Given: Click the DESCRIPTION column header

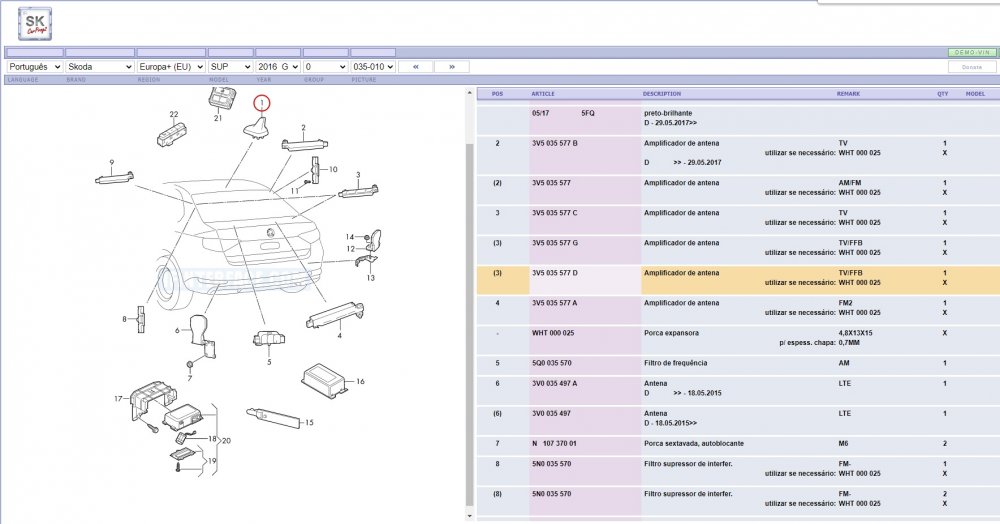Looking at the screenshot, I should 662,94.
